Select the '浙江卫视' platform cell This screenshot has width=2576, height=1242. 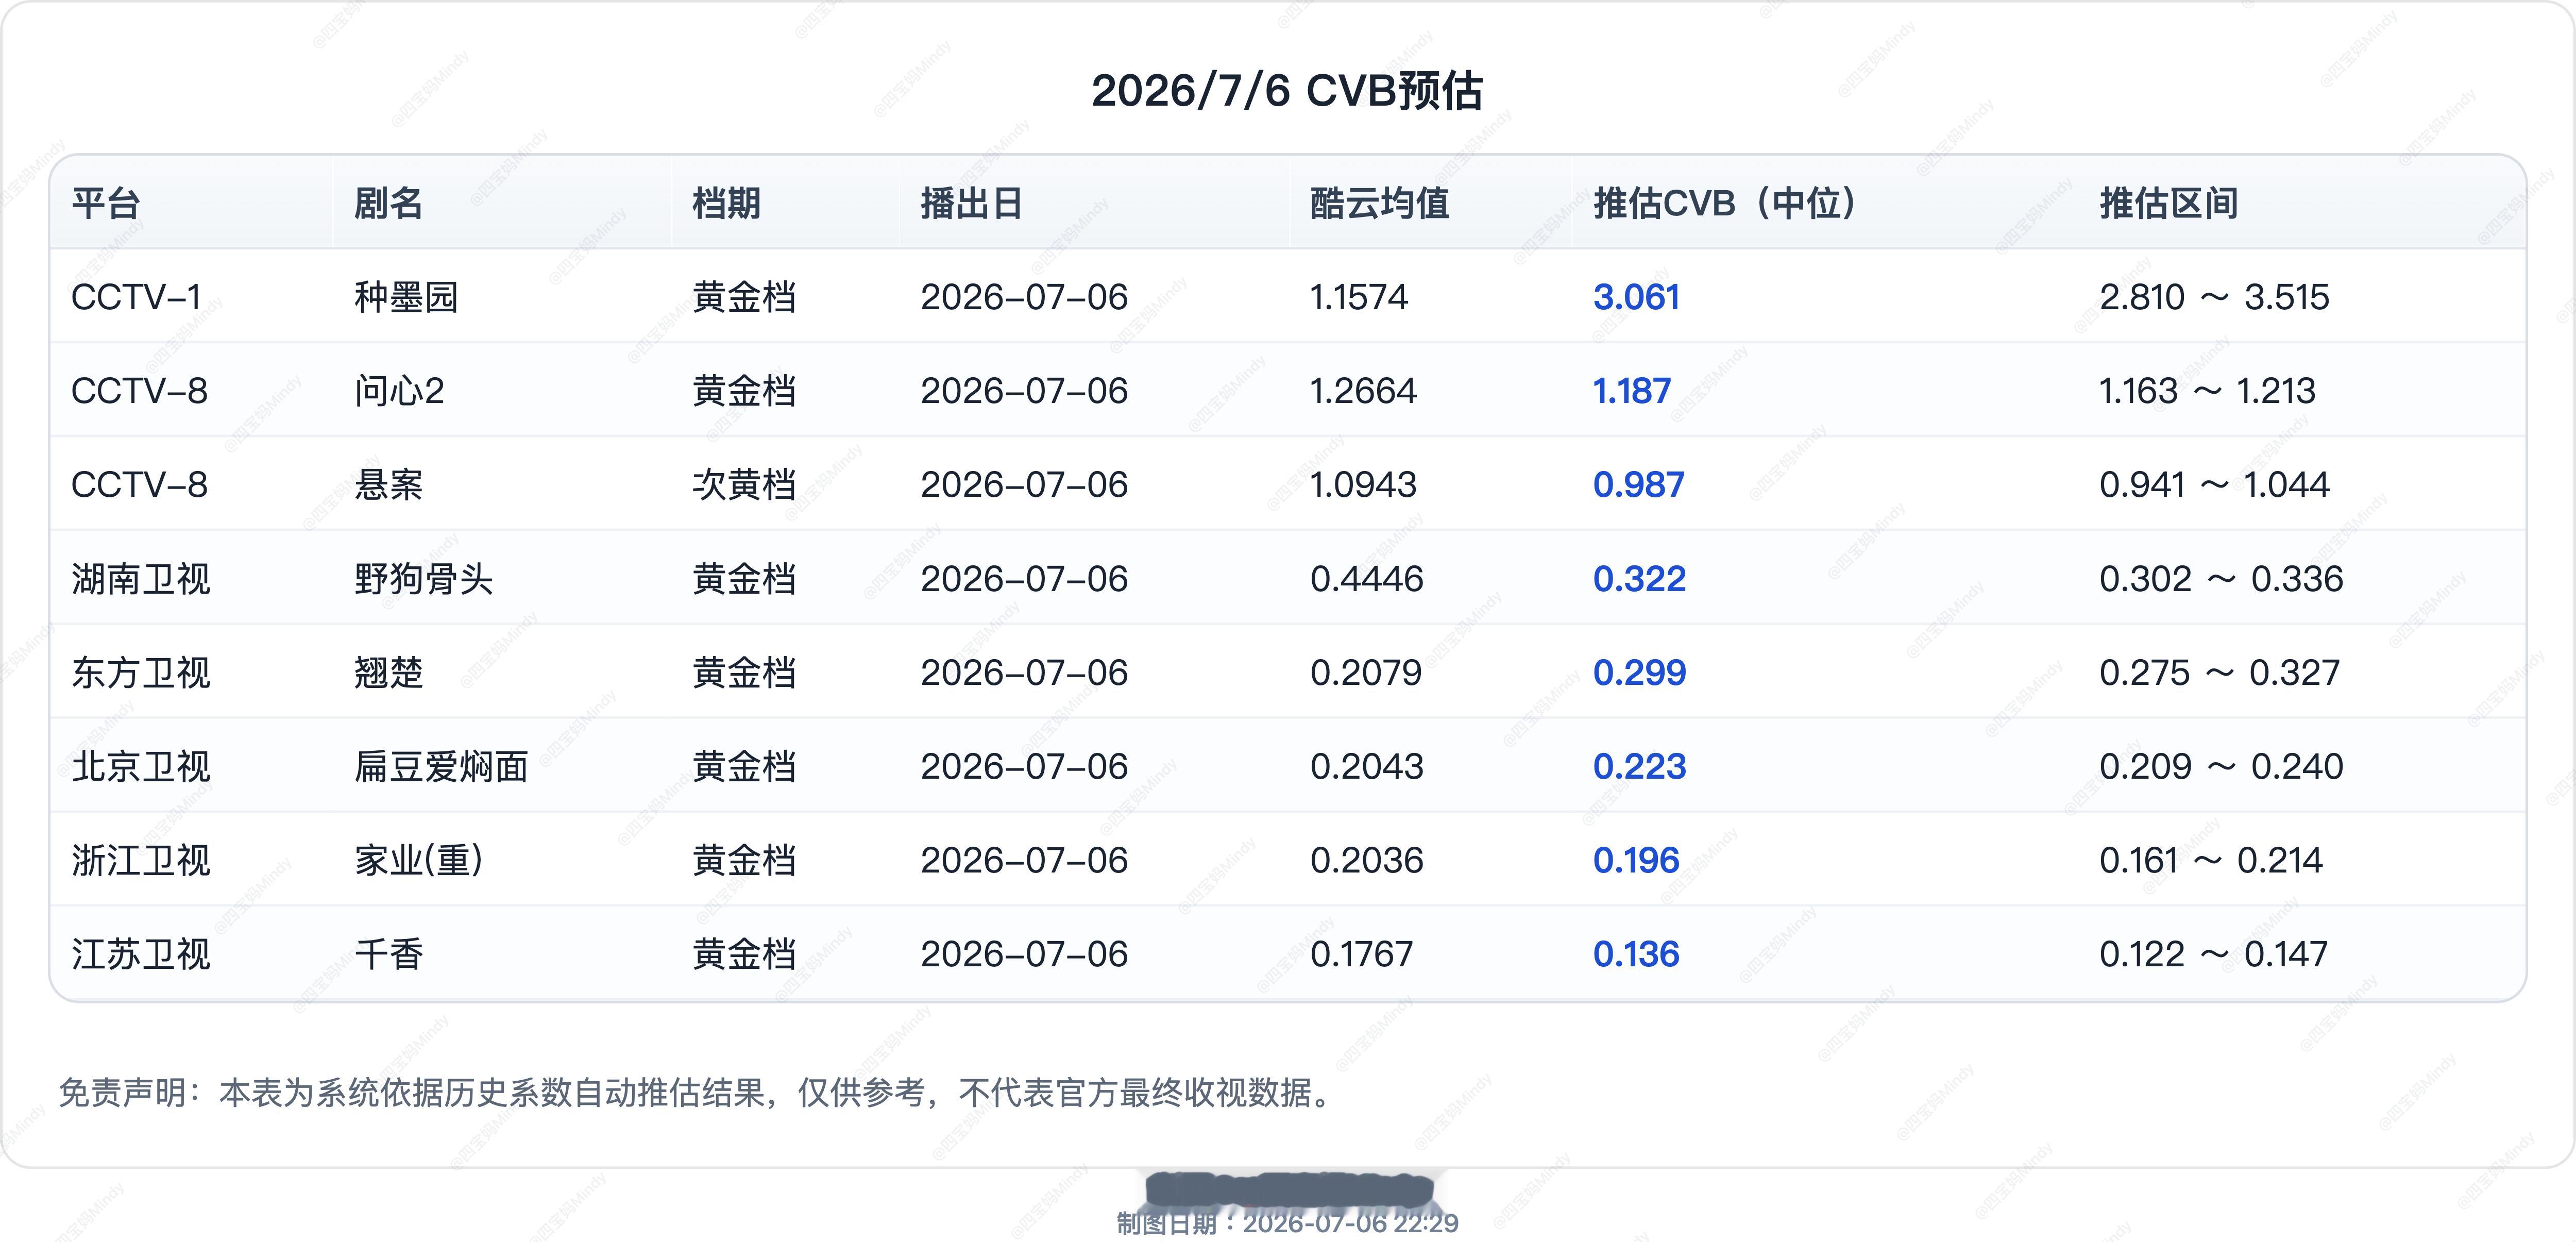141,861
